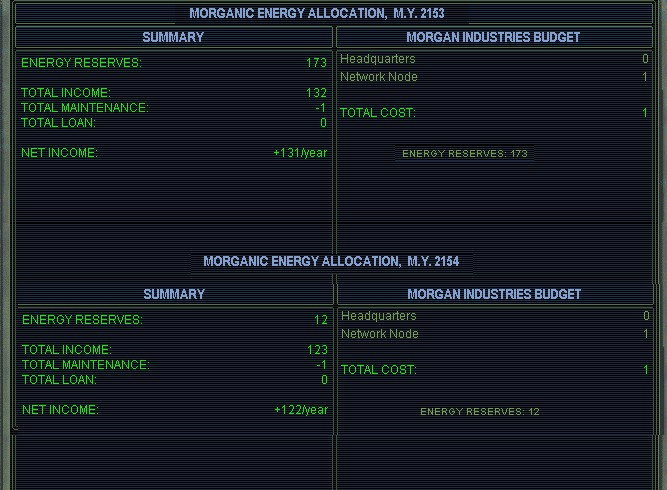Click the Net Income +122/year figure

(x=301, y=410)
